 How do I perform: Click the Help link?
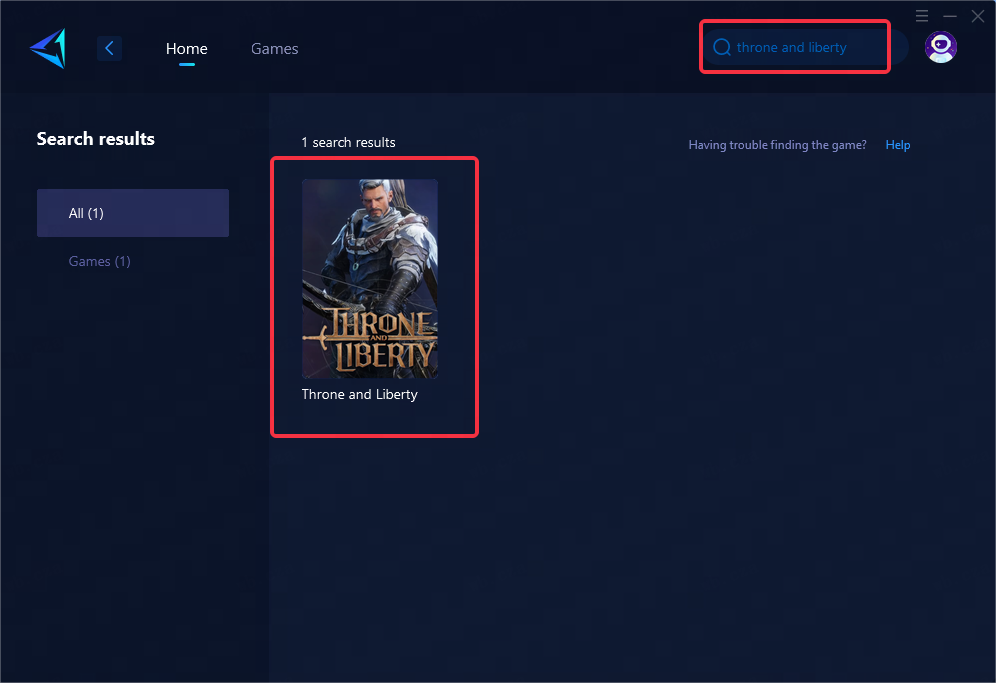click(x=898, y=145)
